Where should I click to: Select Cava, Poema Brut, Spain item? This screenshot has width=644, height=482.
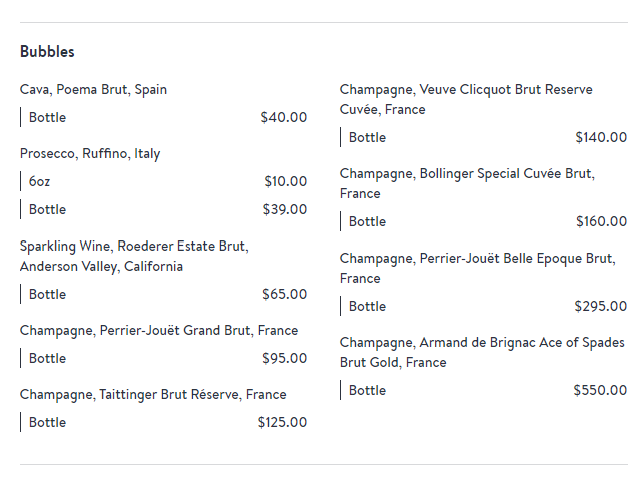point(93,90)
